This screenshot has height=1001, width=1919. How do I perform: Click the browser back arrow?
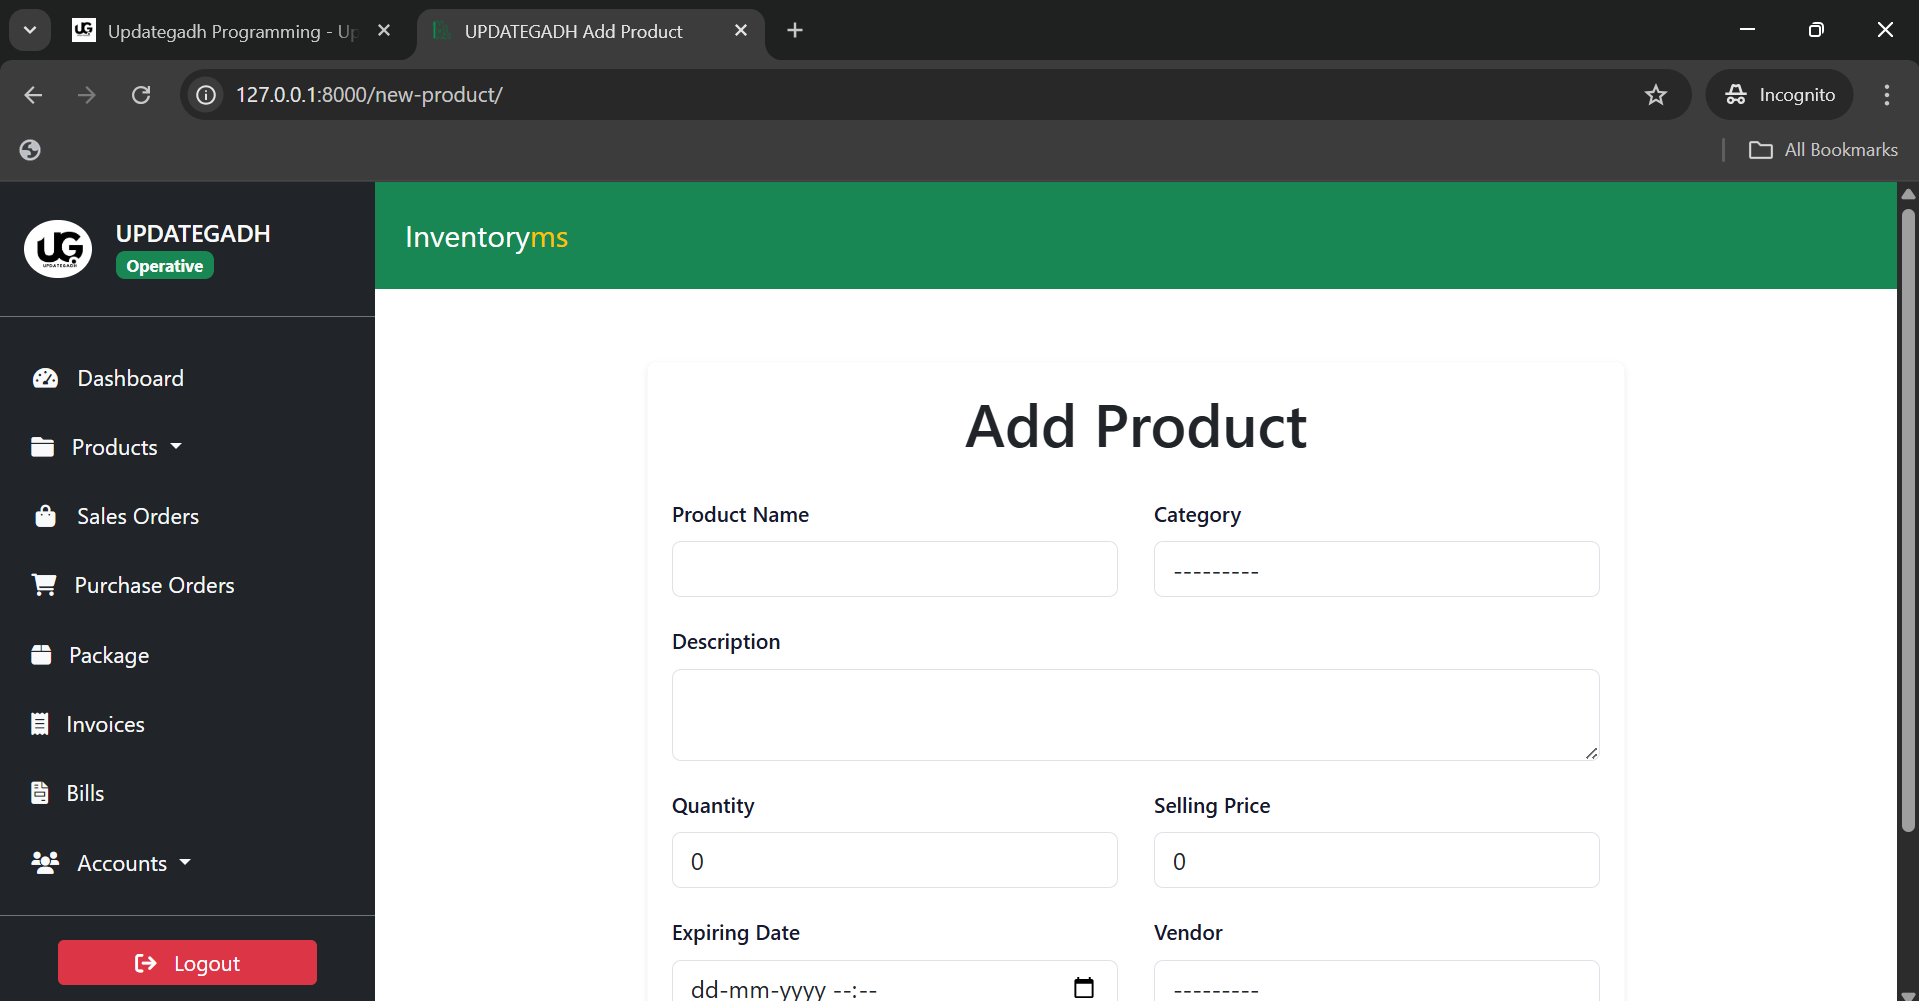pos(33,95)
